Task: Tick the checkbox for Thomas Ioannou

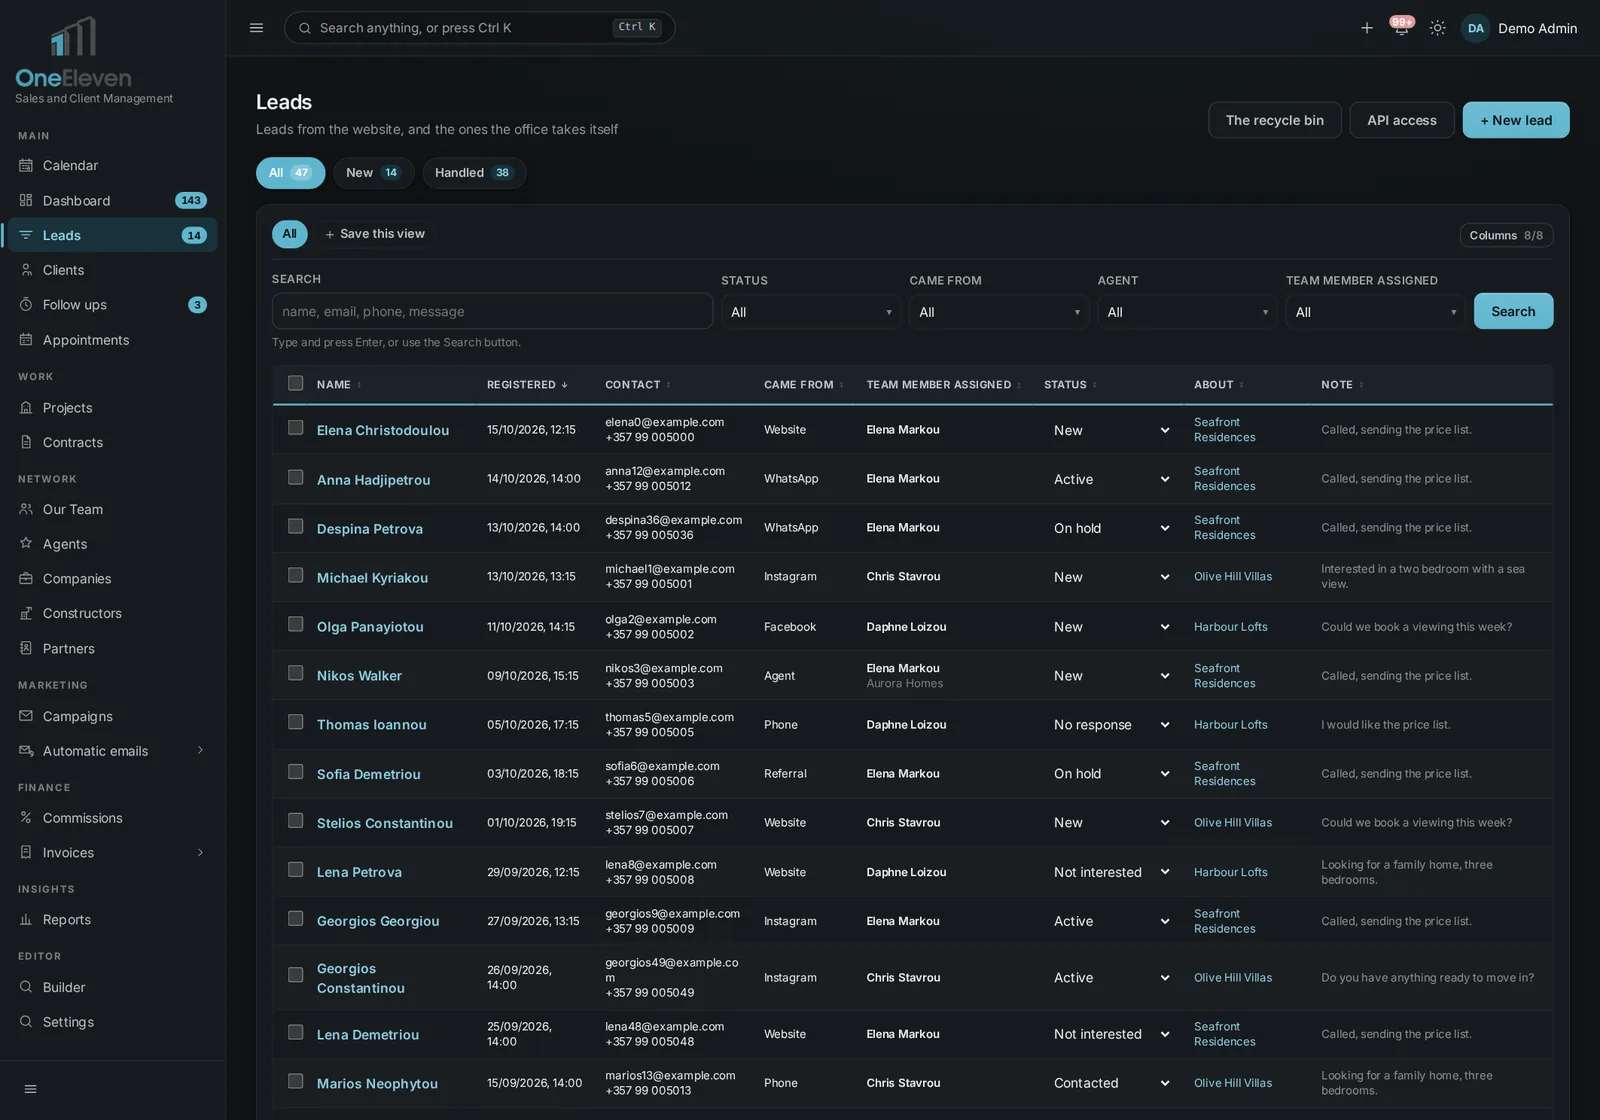Action: point(295,722)
